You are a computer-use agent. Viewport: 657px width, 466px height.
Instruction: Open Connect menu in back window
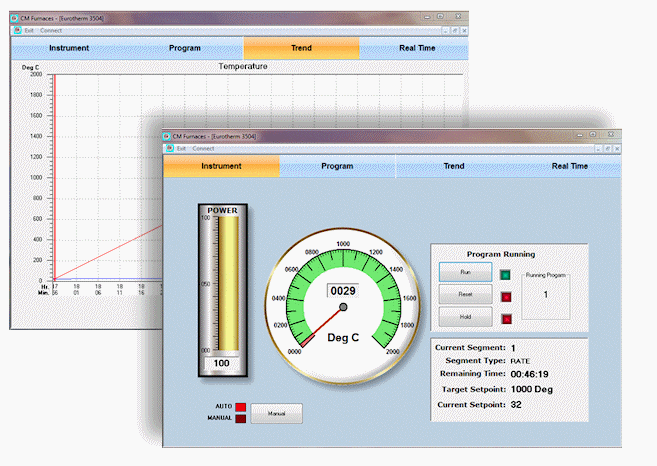click(51, 31)
